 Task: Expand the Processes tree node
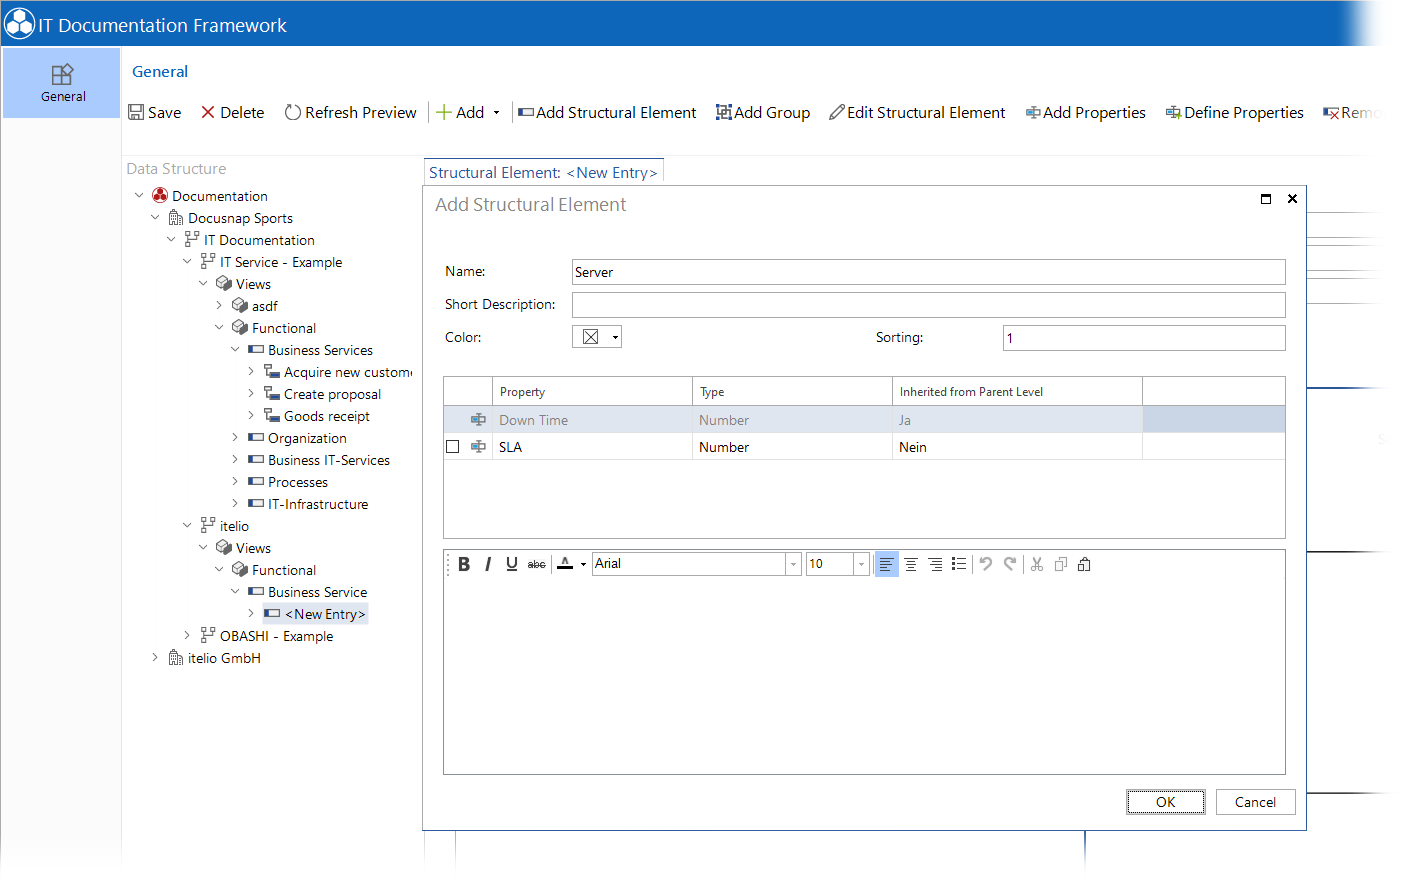(x=235, y=482)
